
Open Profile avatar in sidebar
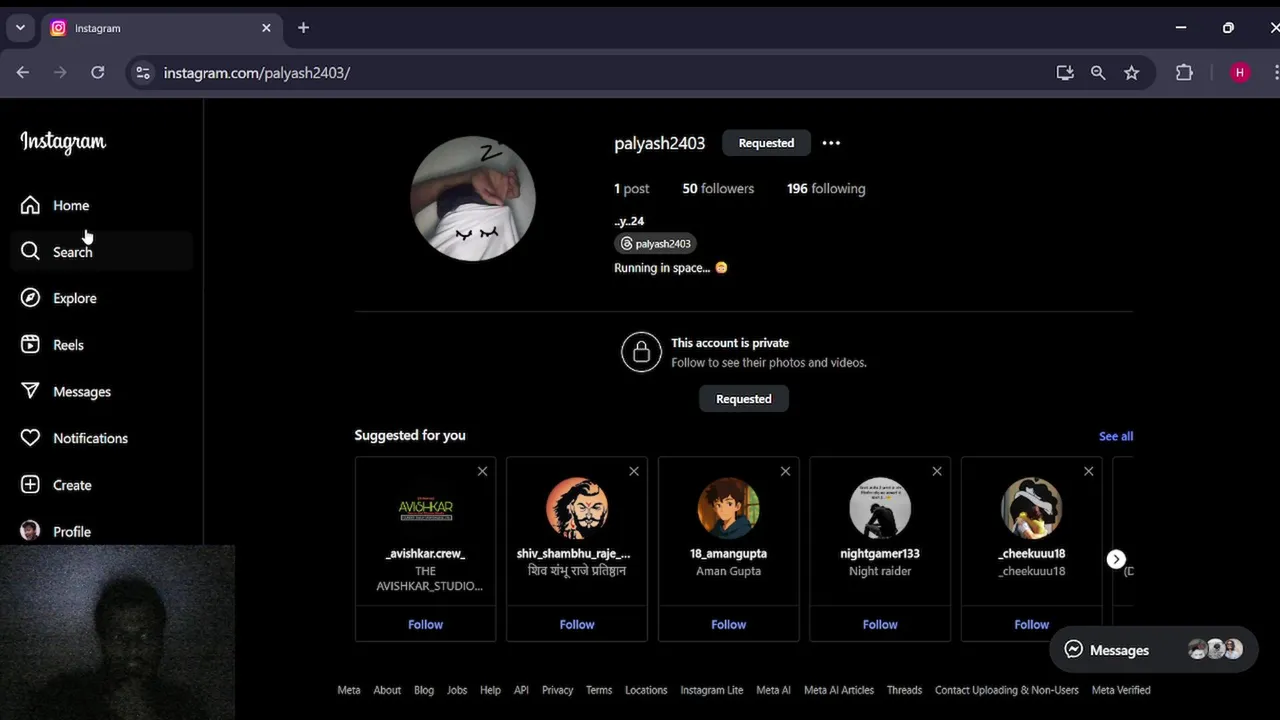(x=30, y=531)
